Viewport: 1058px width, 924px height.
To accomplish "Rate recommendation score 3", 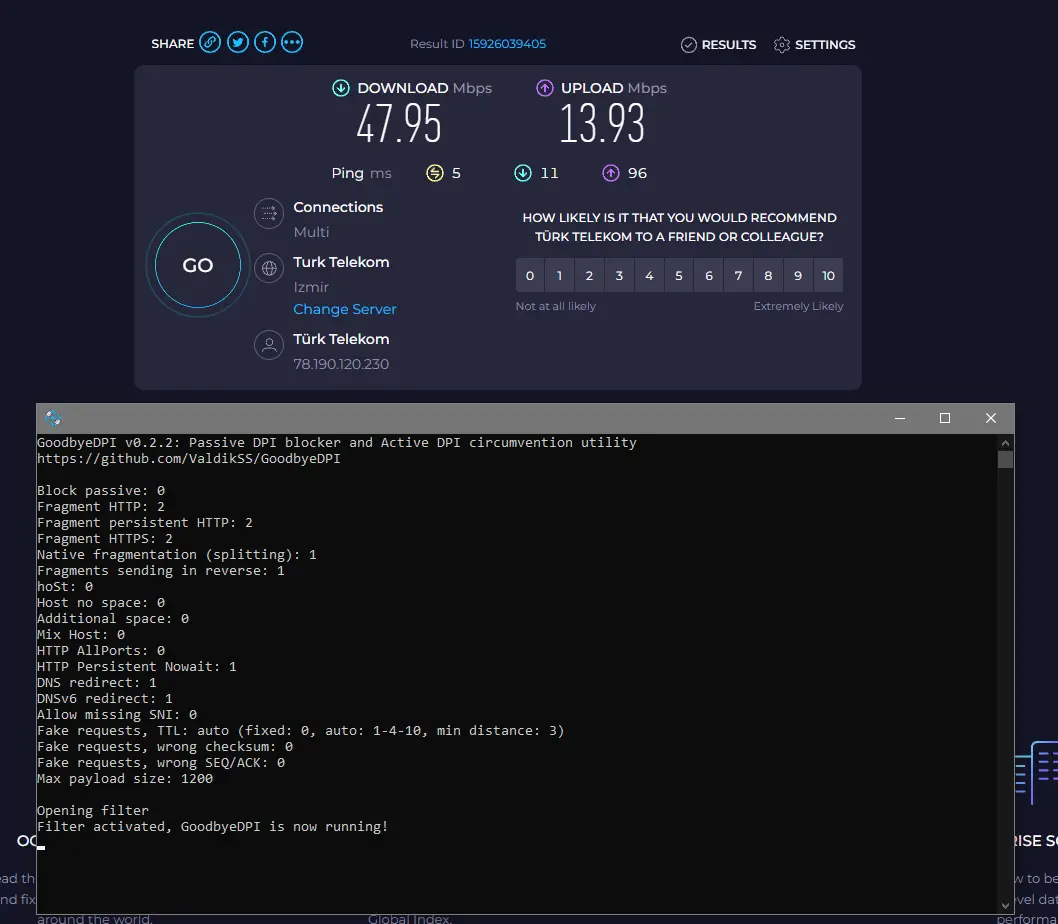I will point(619,275).
